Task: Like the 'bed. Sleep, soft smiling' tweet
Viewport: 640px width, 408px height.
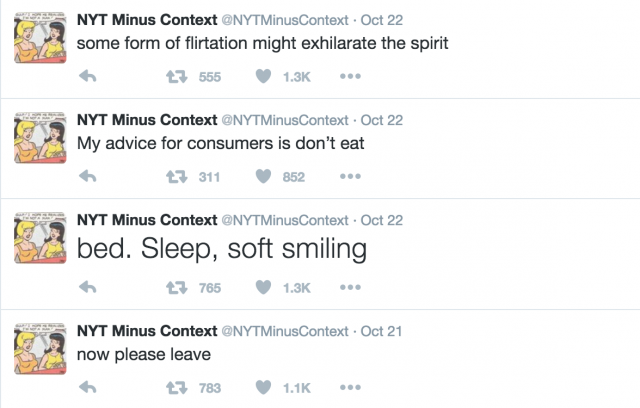Action: click(x=263, y=288)
